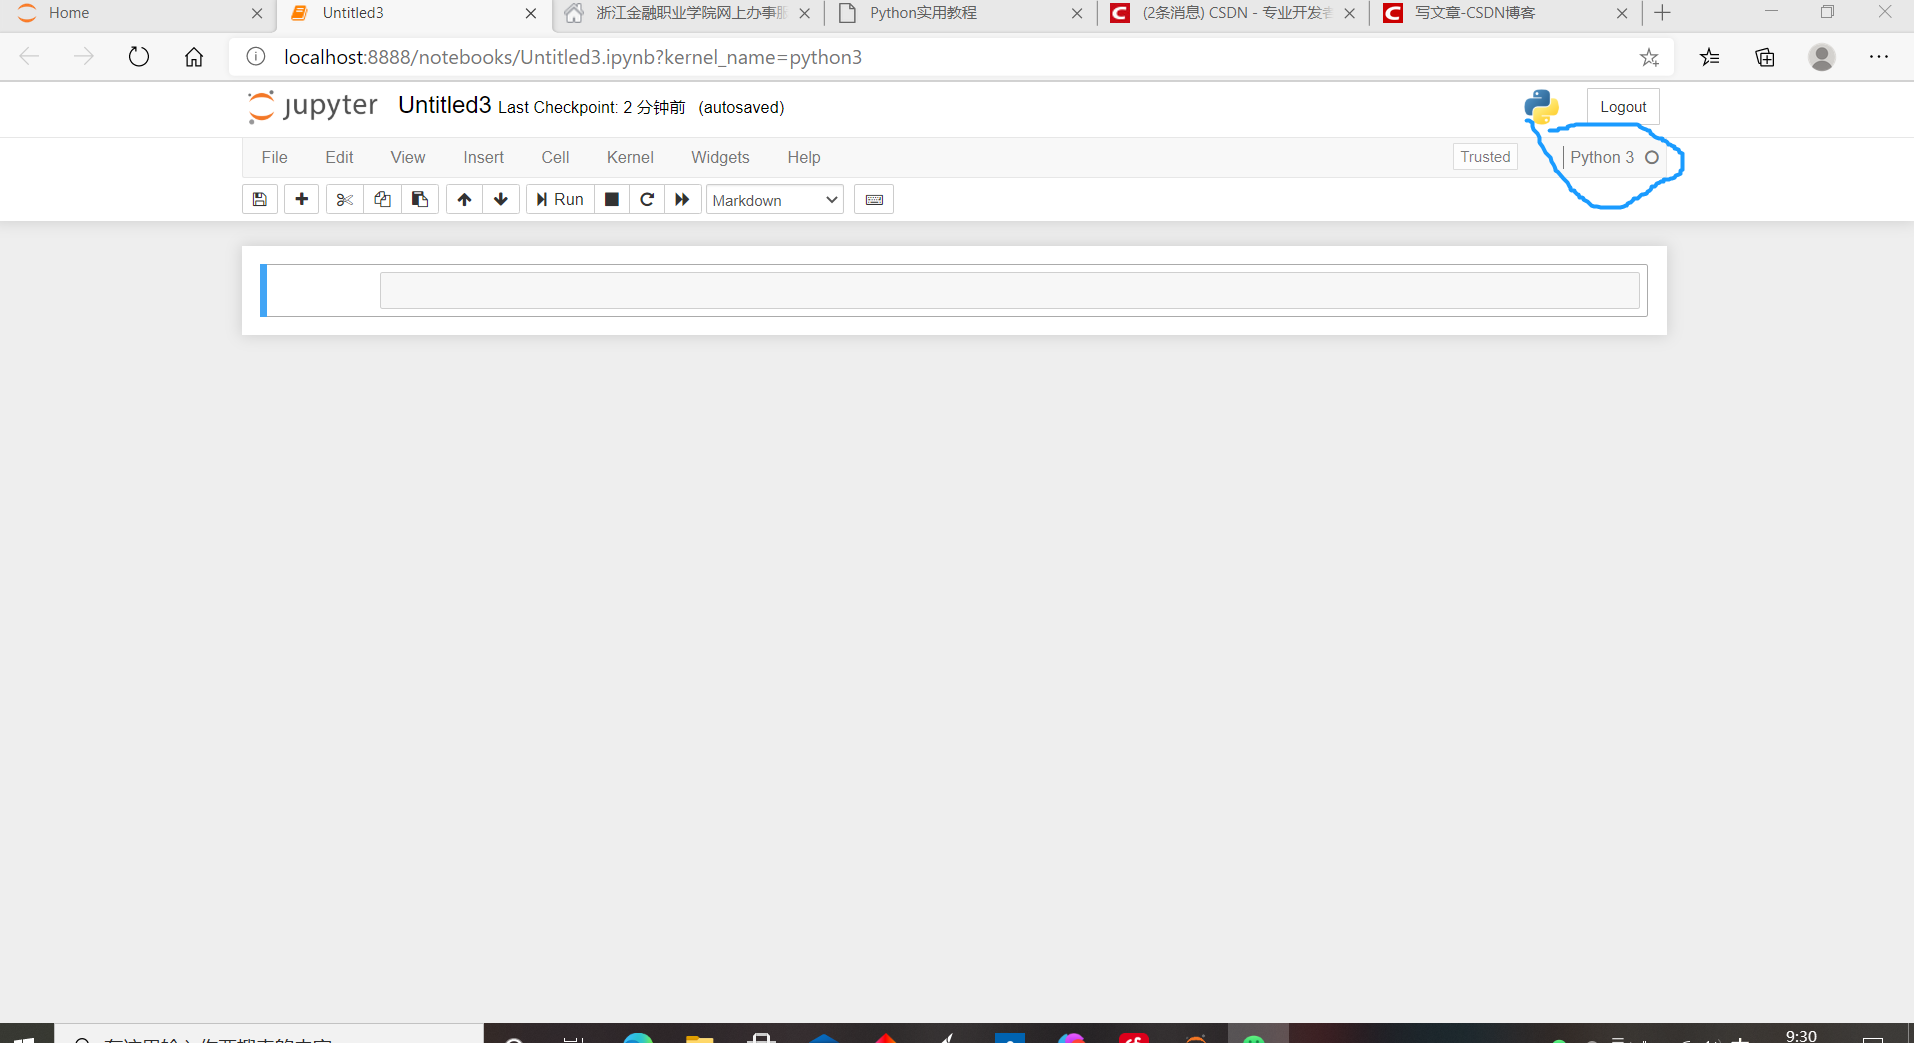Image resolution: width=1914 pixels, height=1043 pixels.
Task: Go forward in browser history
Action: pos(84,57)
